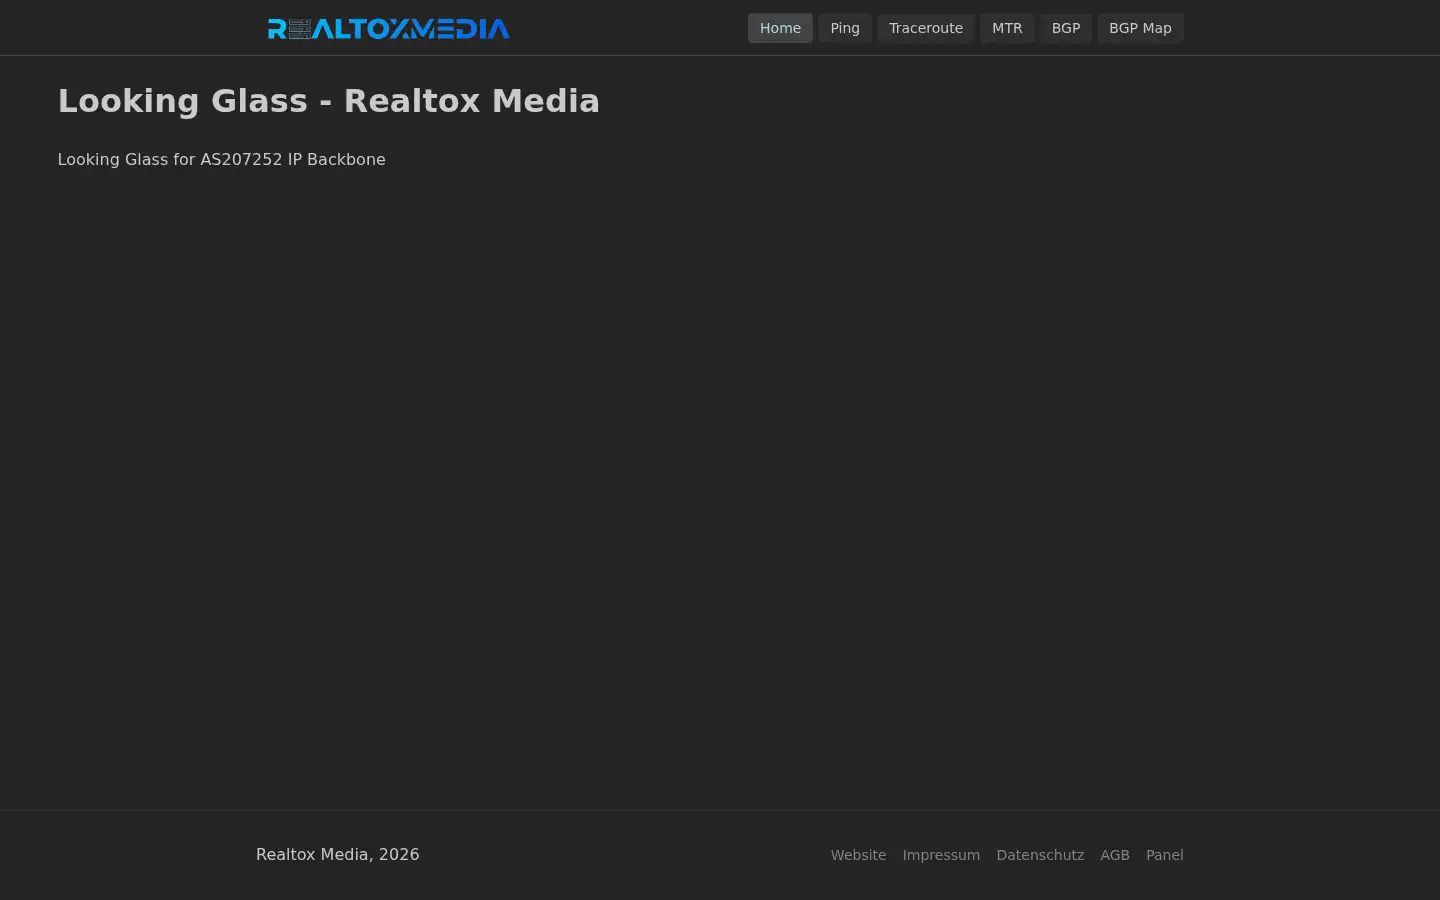Open the Traceroute tool

click(x=926, y=28)
